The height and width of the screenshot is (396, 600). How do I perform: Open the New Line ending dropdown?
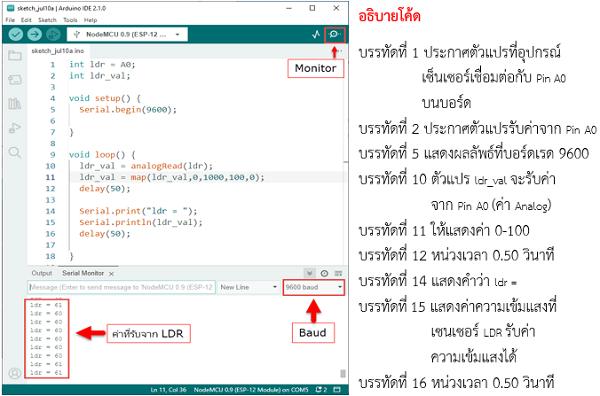pos(249,287)
